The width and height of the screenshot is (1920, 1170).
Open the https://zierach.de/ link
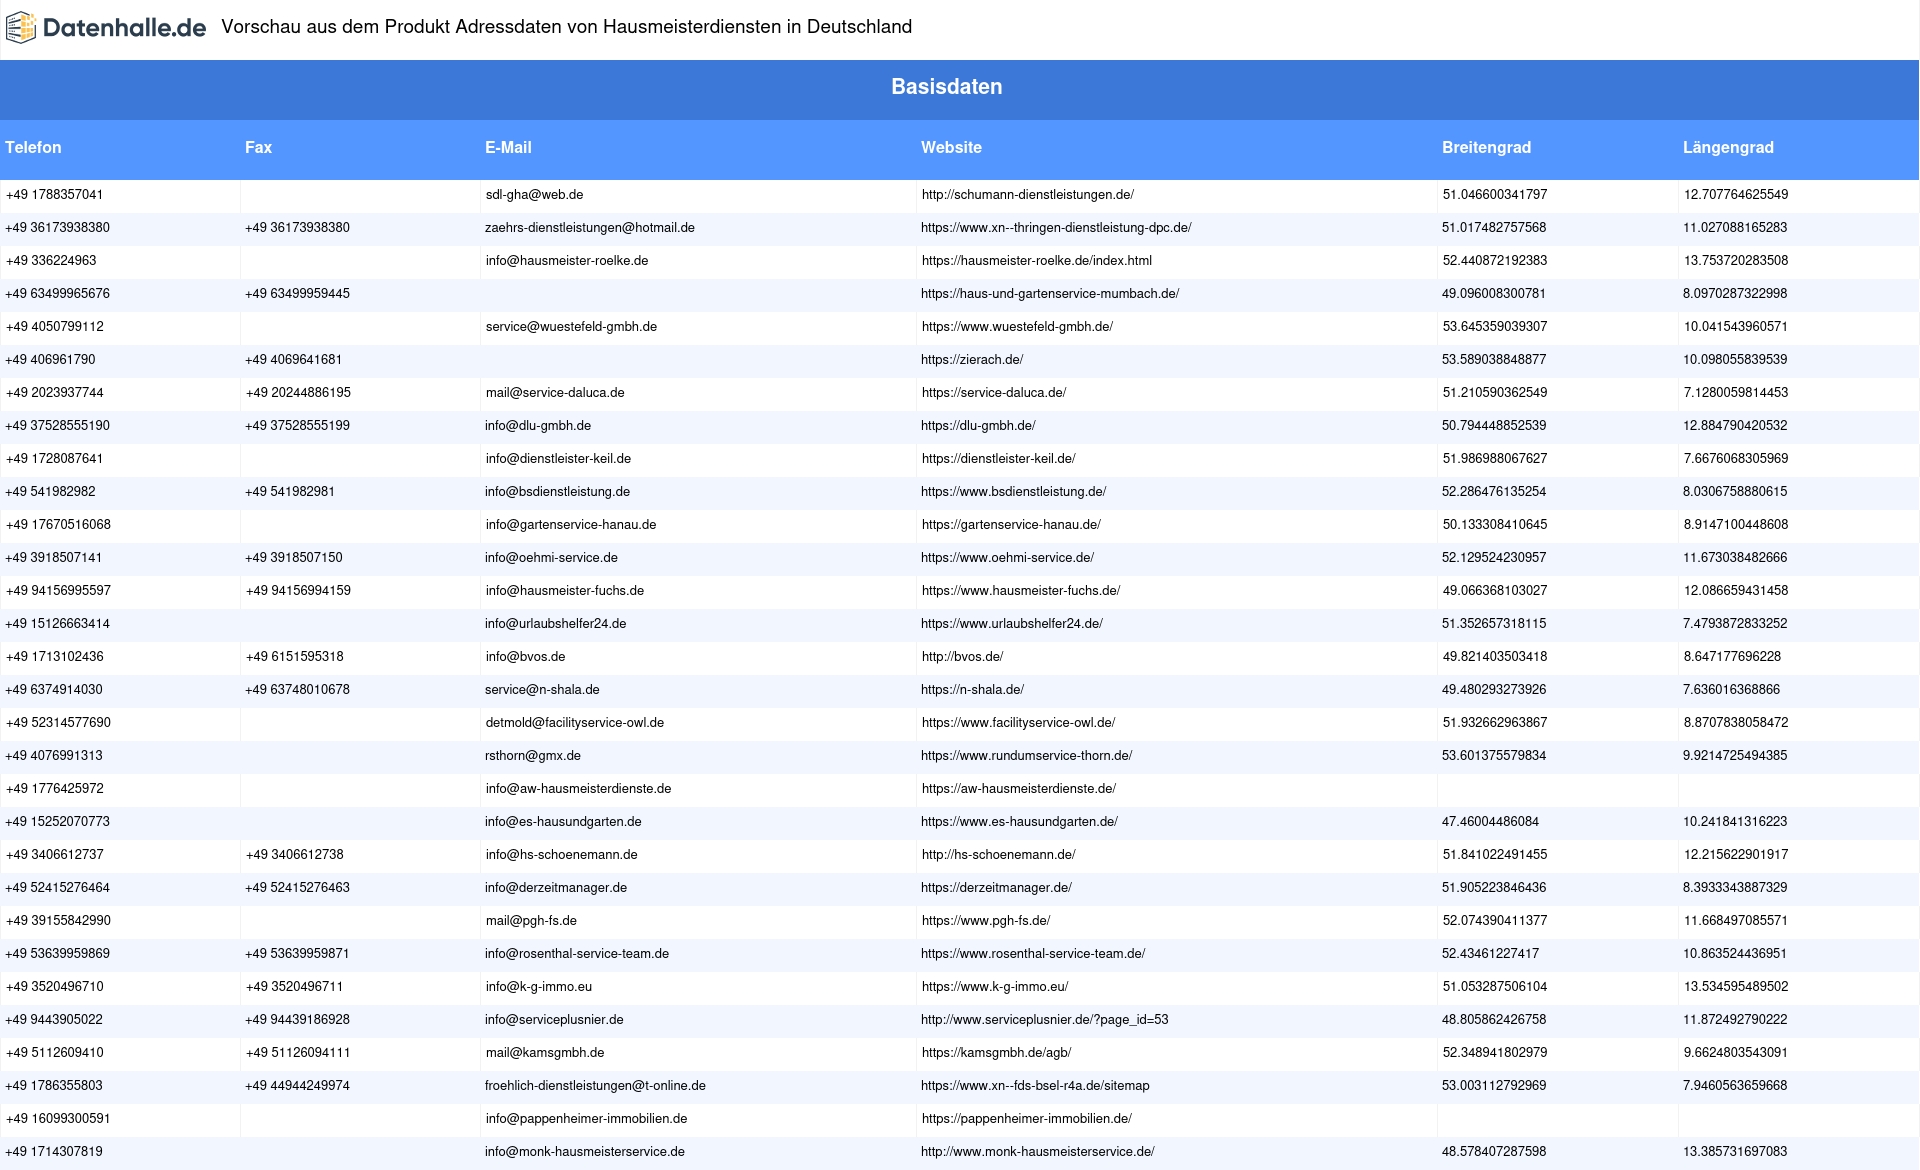click(972, 360)
